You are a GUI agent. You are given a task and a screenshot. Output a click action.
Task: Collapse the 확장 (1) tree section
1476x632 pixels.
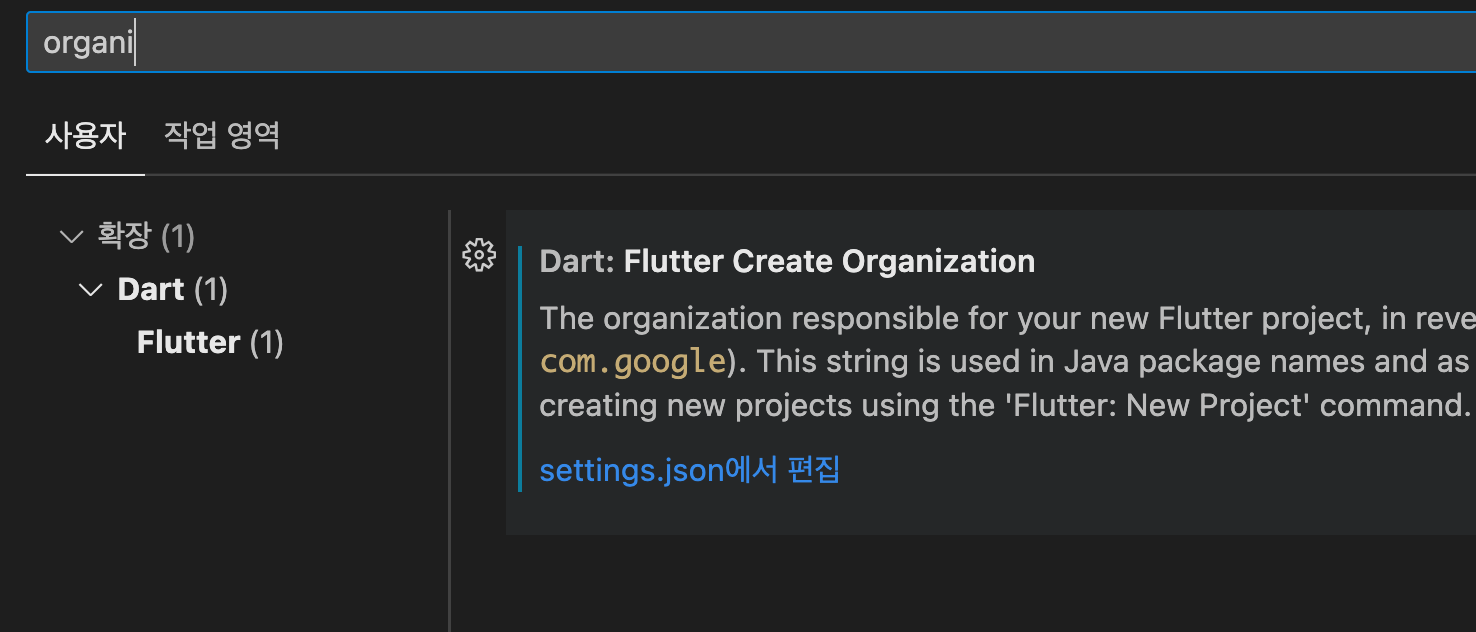pyautogui.click(x=71, y=237)
